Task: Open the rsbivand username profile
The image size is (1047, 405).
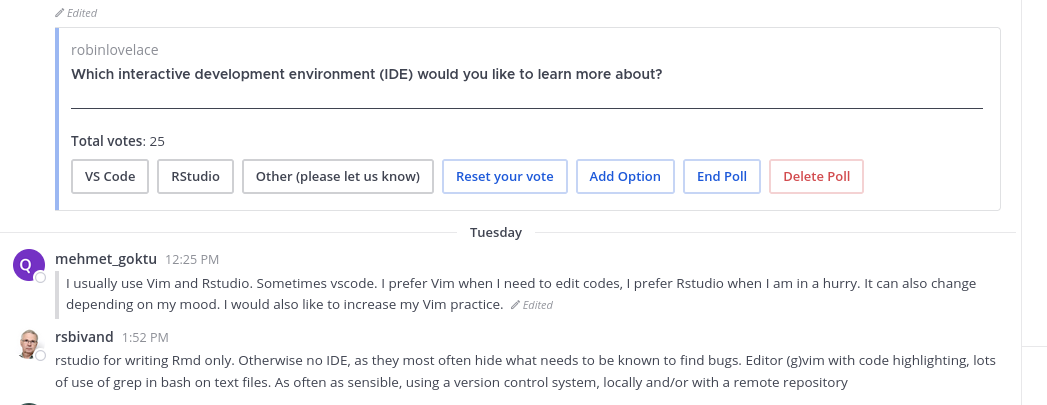Action: (x=85, y=337)
